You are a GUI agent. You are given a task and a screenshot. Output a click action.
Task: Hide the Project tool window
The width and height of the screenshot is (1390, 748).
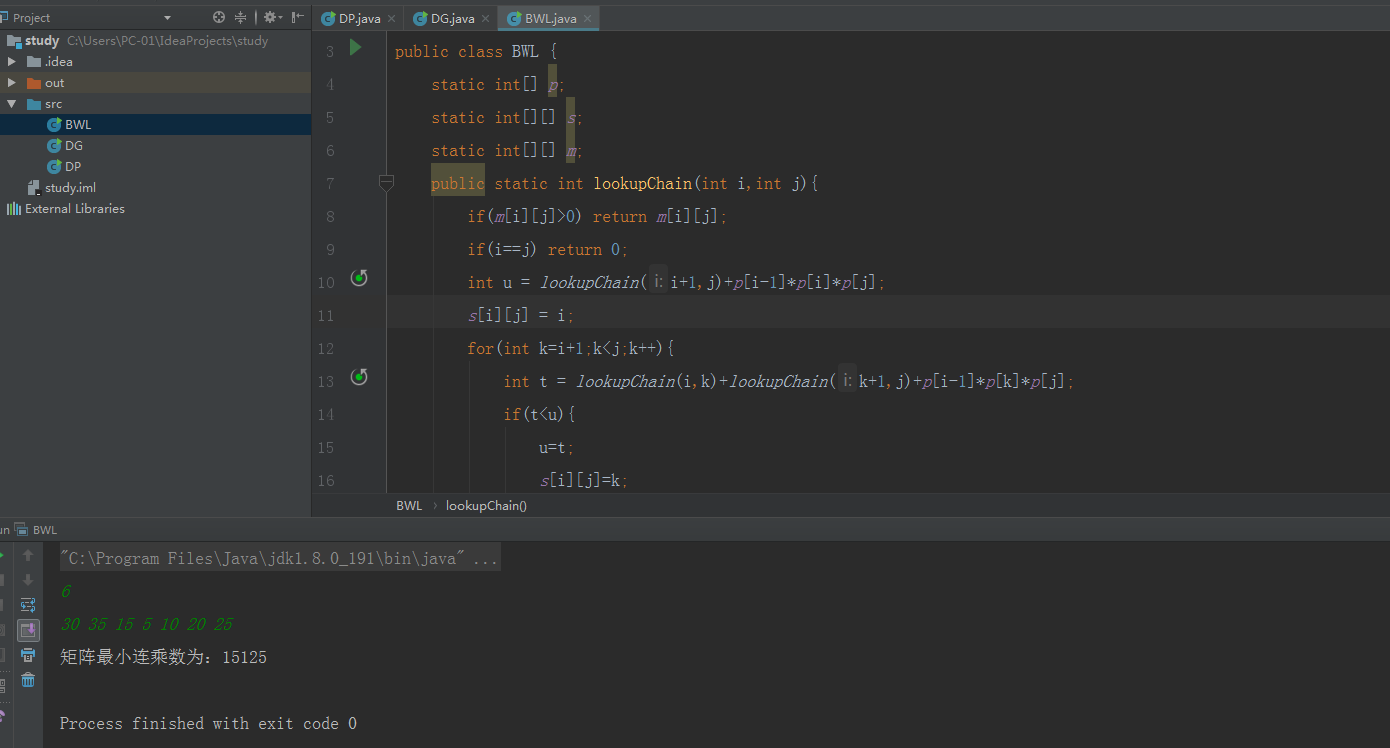[x=298, y=17]
